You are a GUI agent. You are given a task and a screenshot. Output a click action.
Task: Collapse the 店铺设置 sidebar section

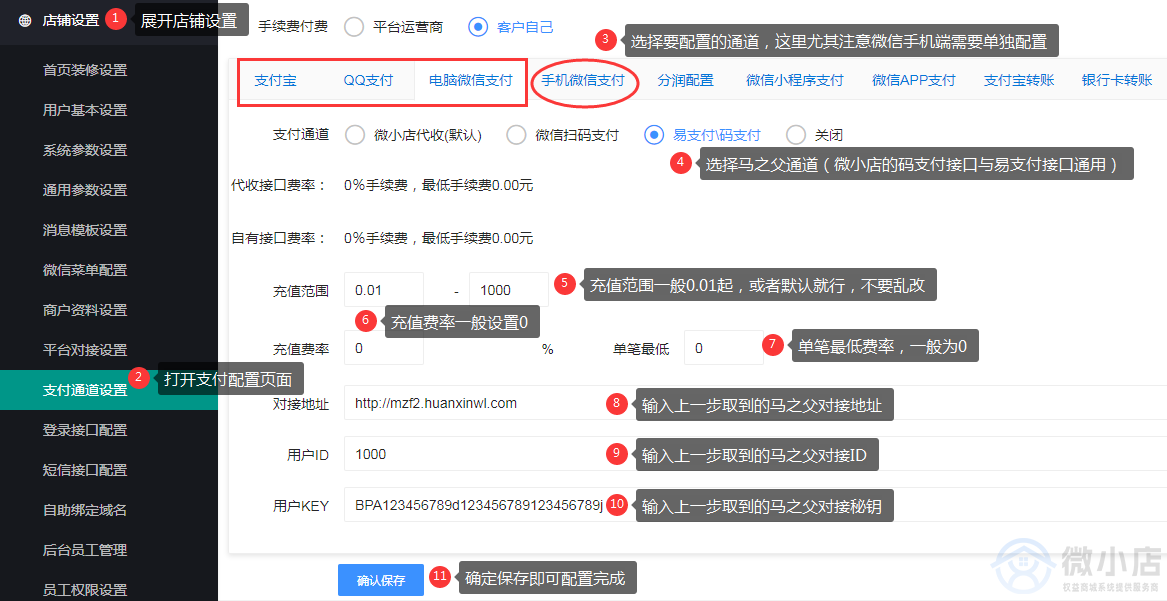(x=70, y=21)
